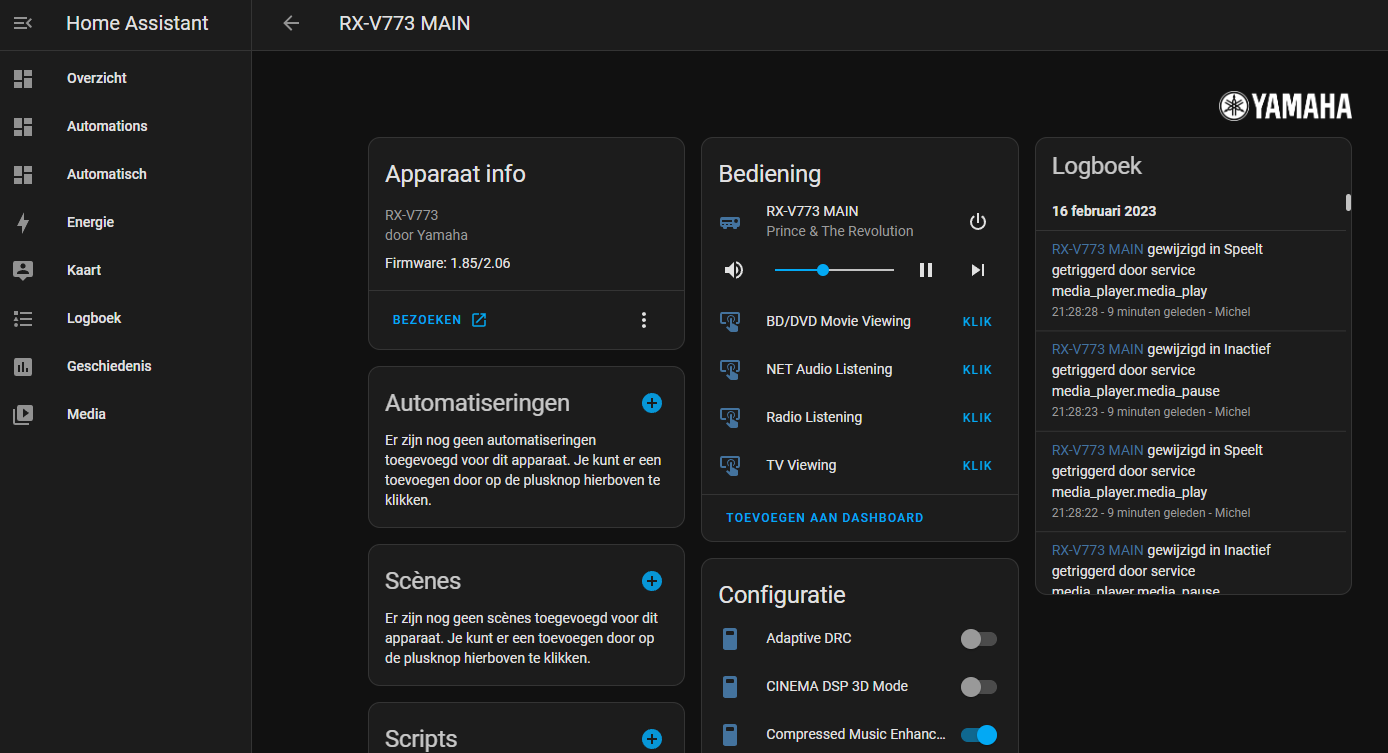This screenshot has height=753, width=1388.
Task: Open the Media sidebar icon
Action: pos(22,413)
